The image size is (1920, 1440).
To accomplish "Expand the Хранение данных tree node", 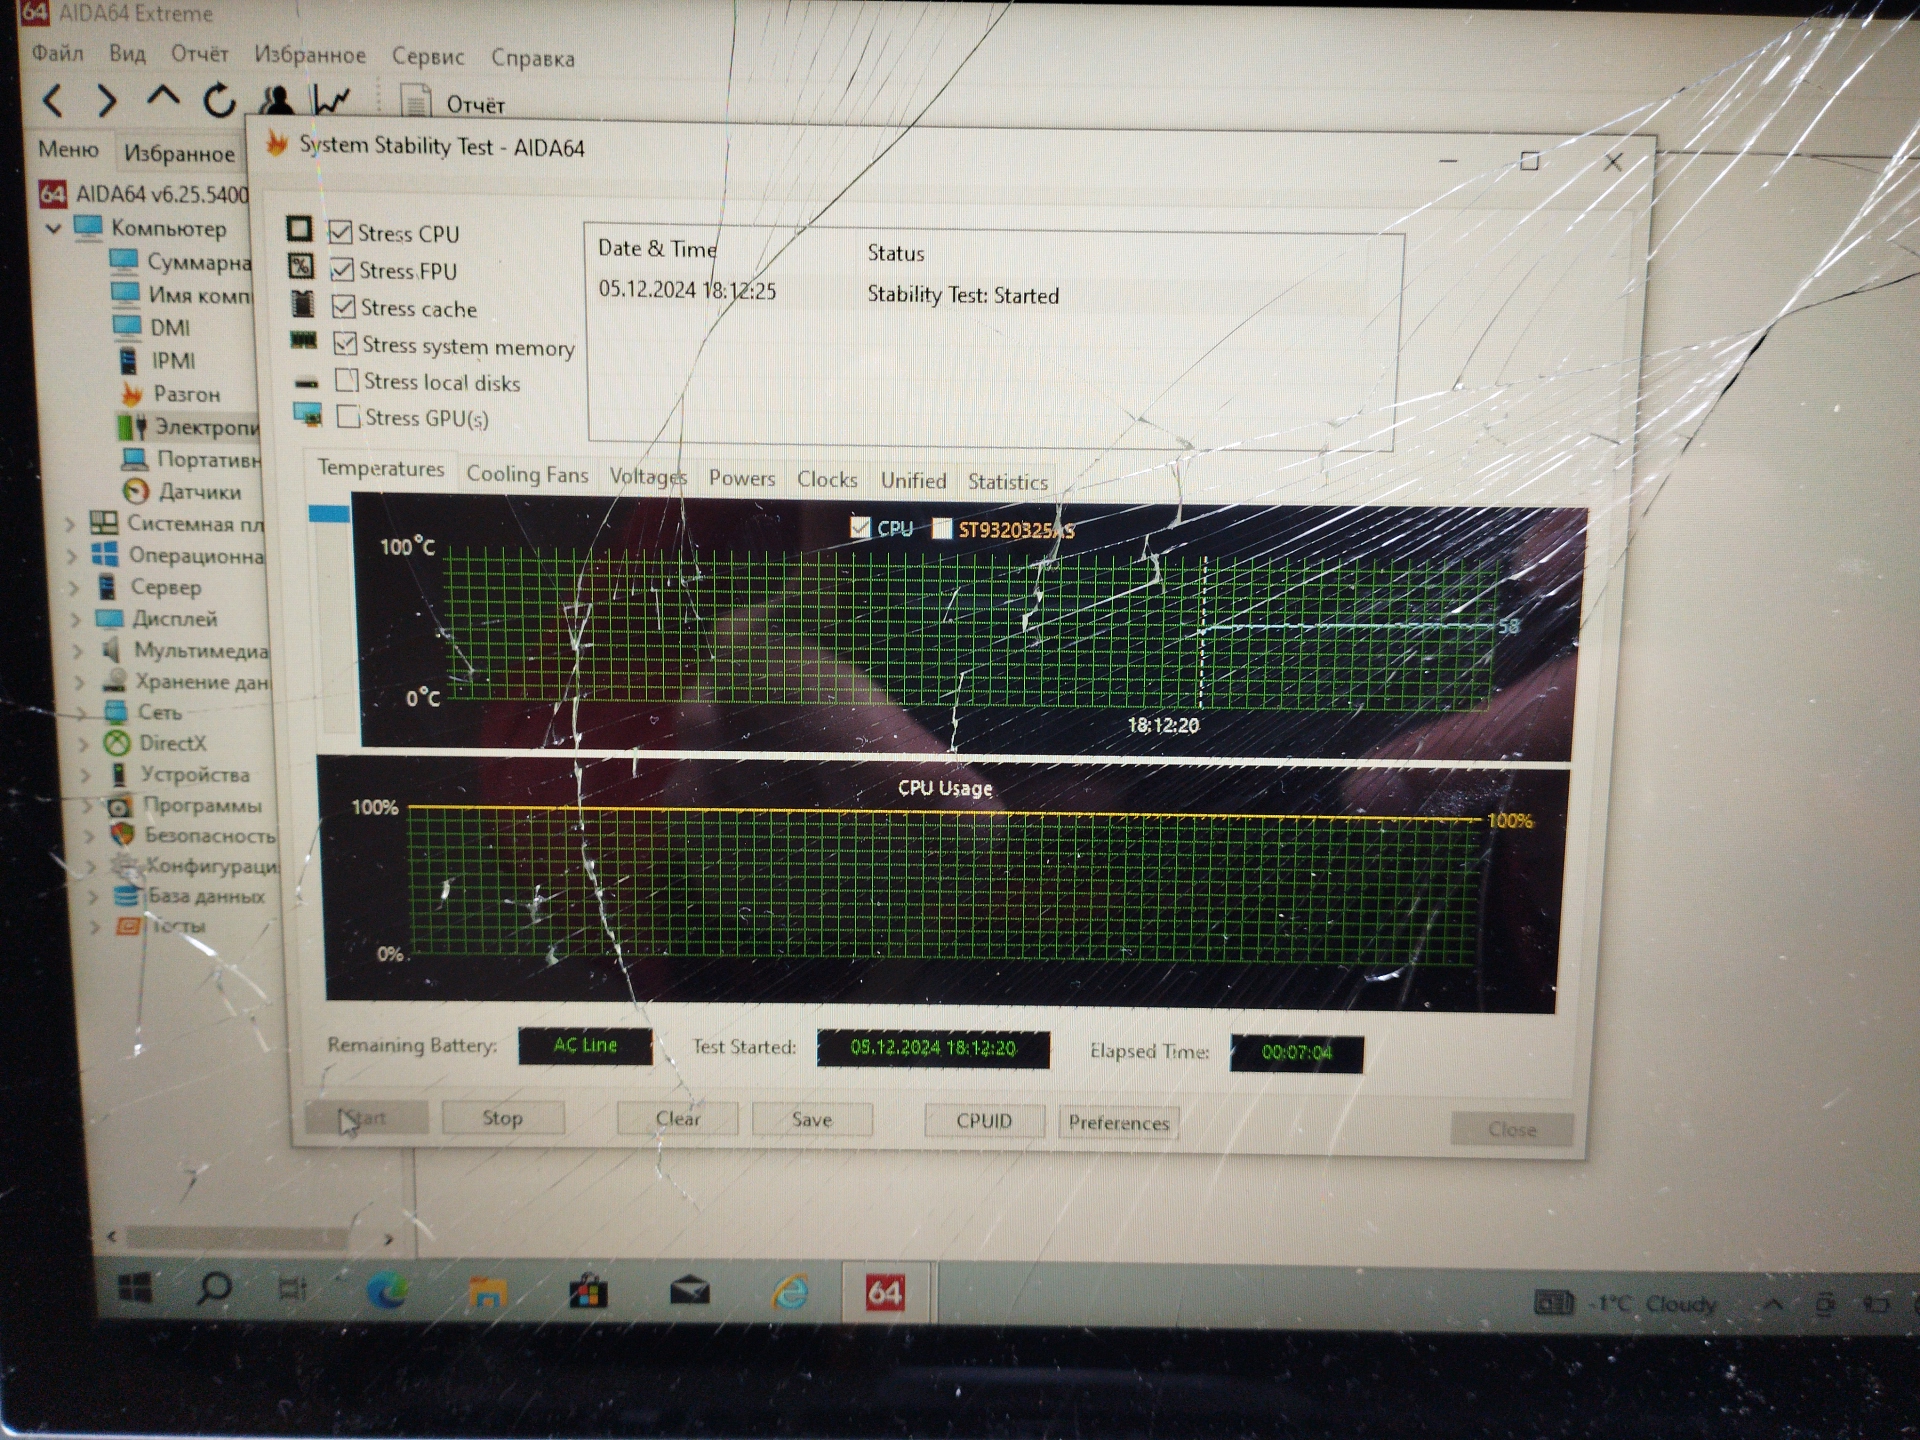I will [80, 682].
